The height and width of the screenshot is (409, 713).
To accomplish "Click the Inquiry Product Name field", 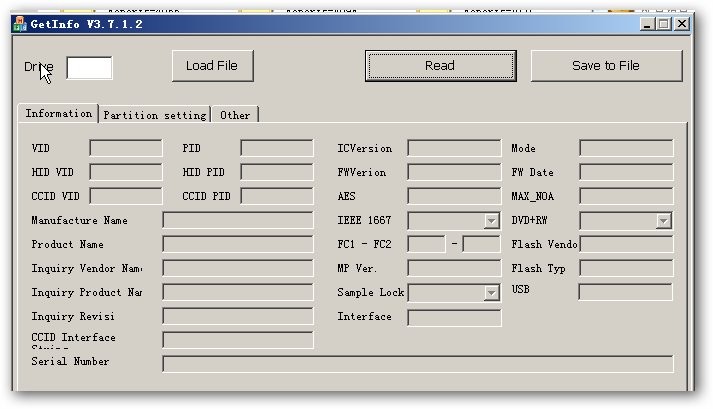I will pos(238,292).
